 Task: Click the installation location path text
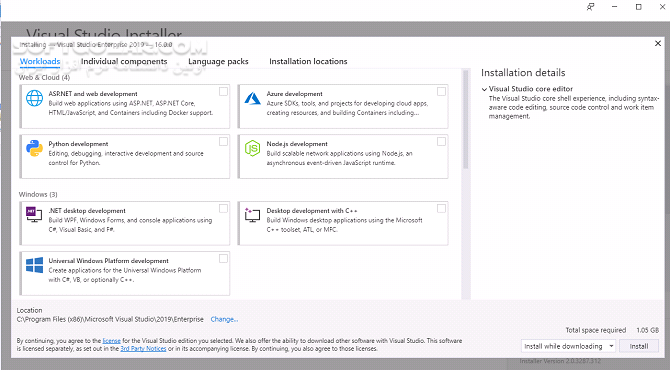coord(110,319)
